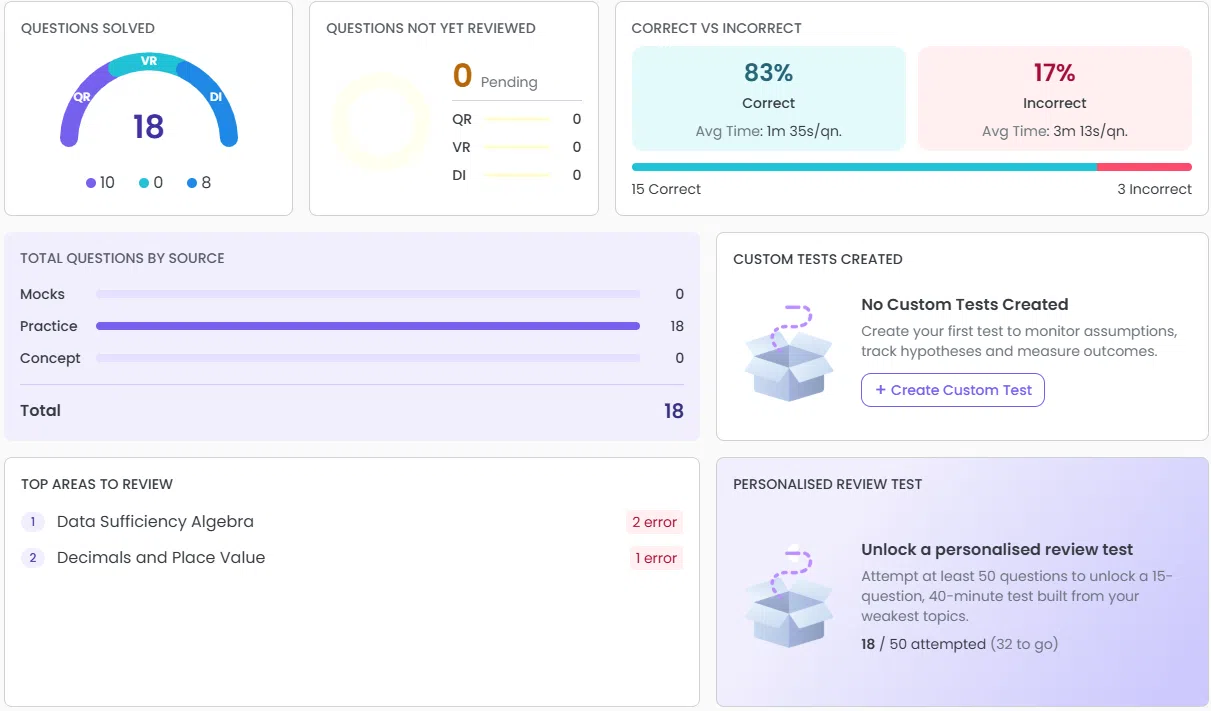Screen dimensions: 1211x711
Task: Open the Data Sufficiency Algebra review area
Action: coord(155,522)
